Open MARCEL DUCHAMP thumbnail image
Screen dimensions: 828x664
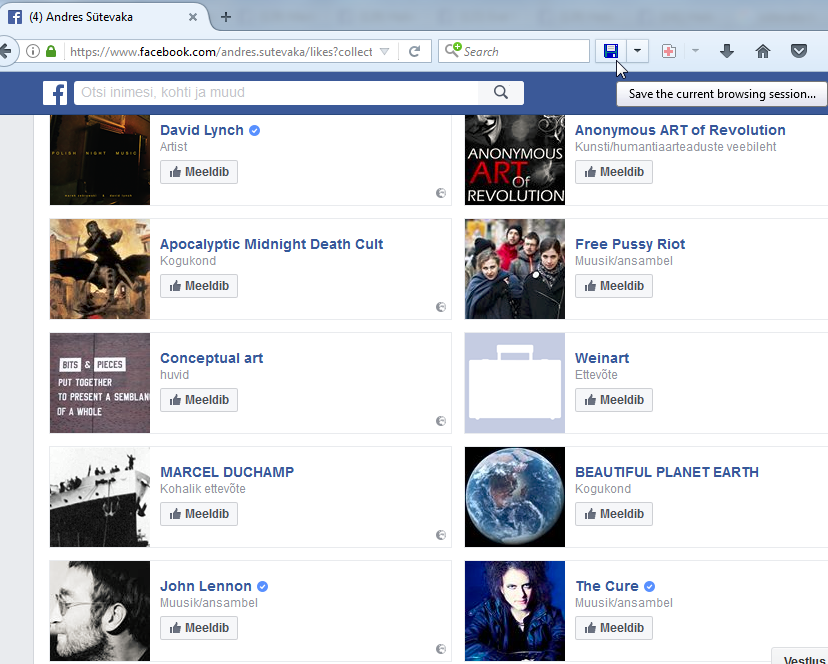(100, 497)
